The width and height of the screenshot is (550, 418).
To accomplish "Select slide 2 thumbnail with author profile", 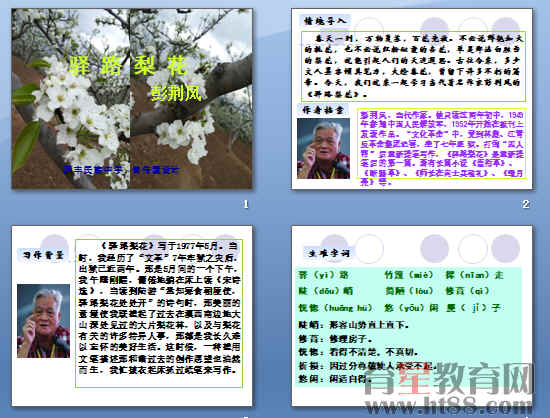I will [412, 99].
